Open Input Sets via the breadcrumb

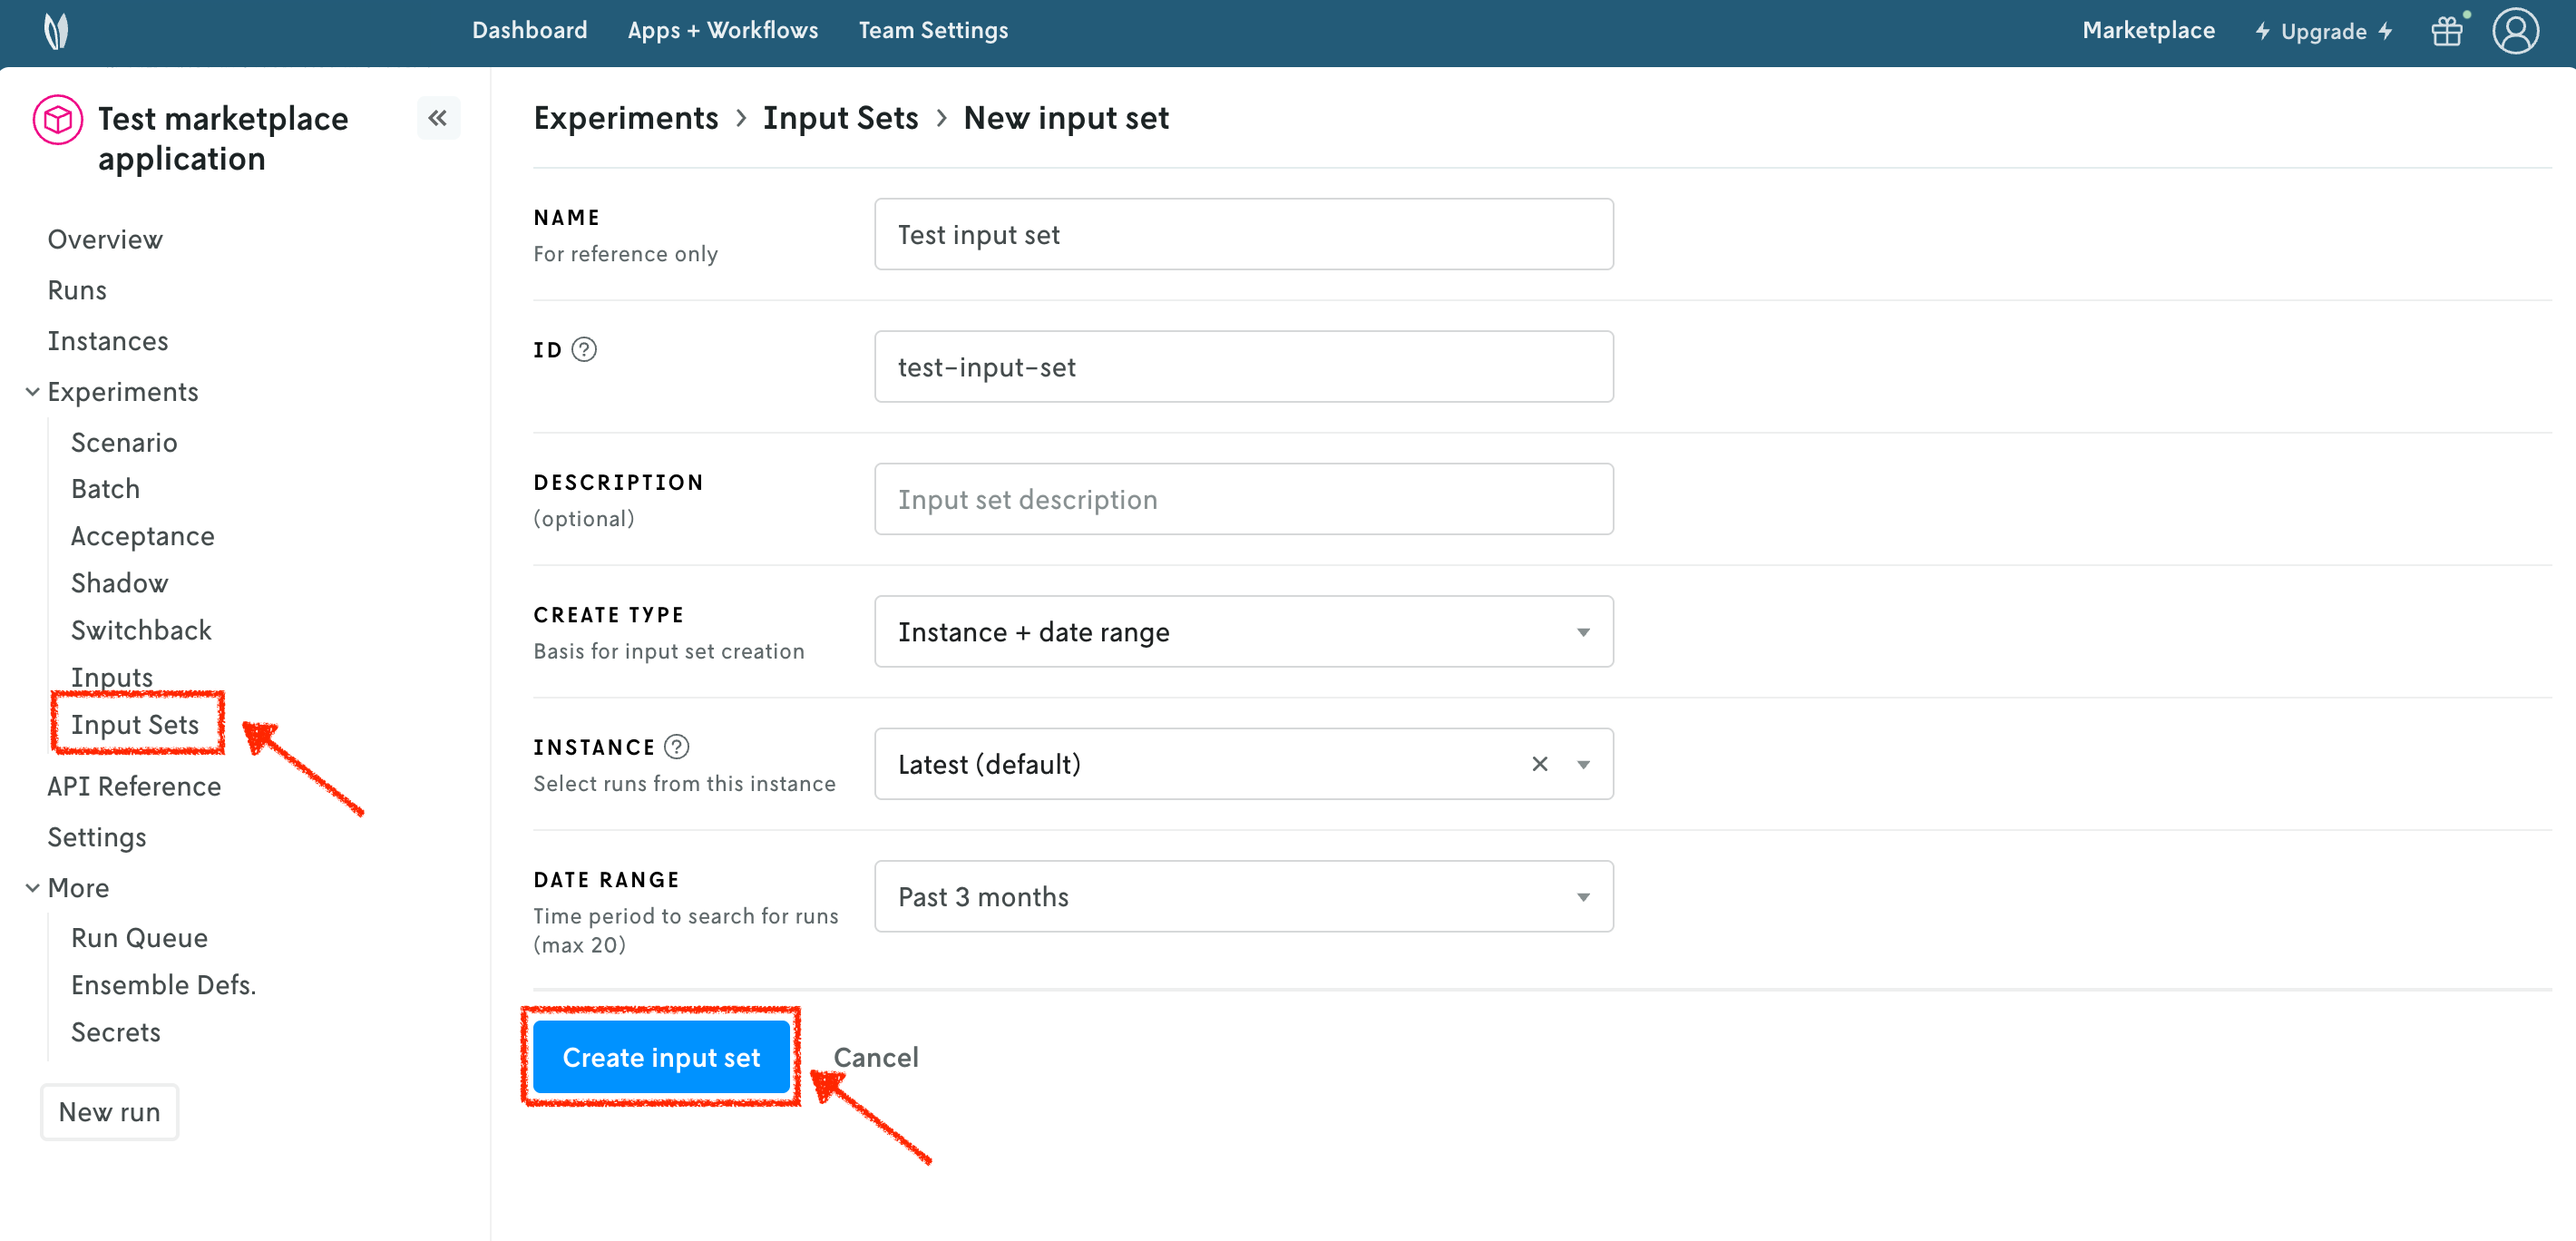pyautogui.click(x=840, y=117)
